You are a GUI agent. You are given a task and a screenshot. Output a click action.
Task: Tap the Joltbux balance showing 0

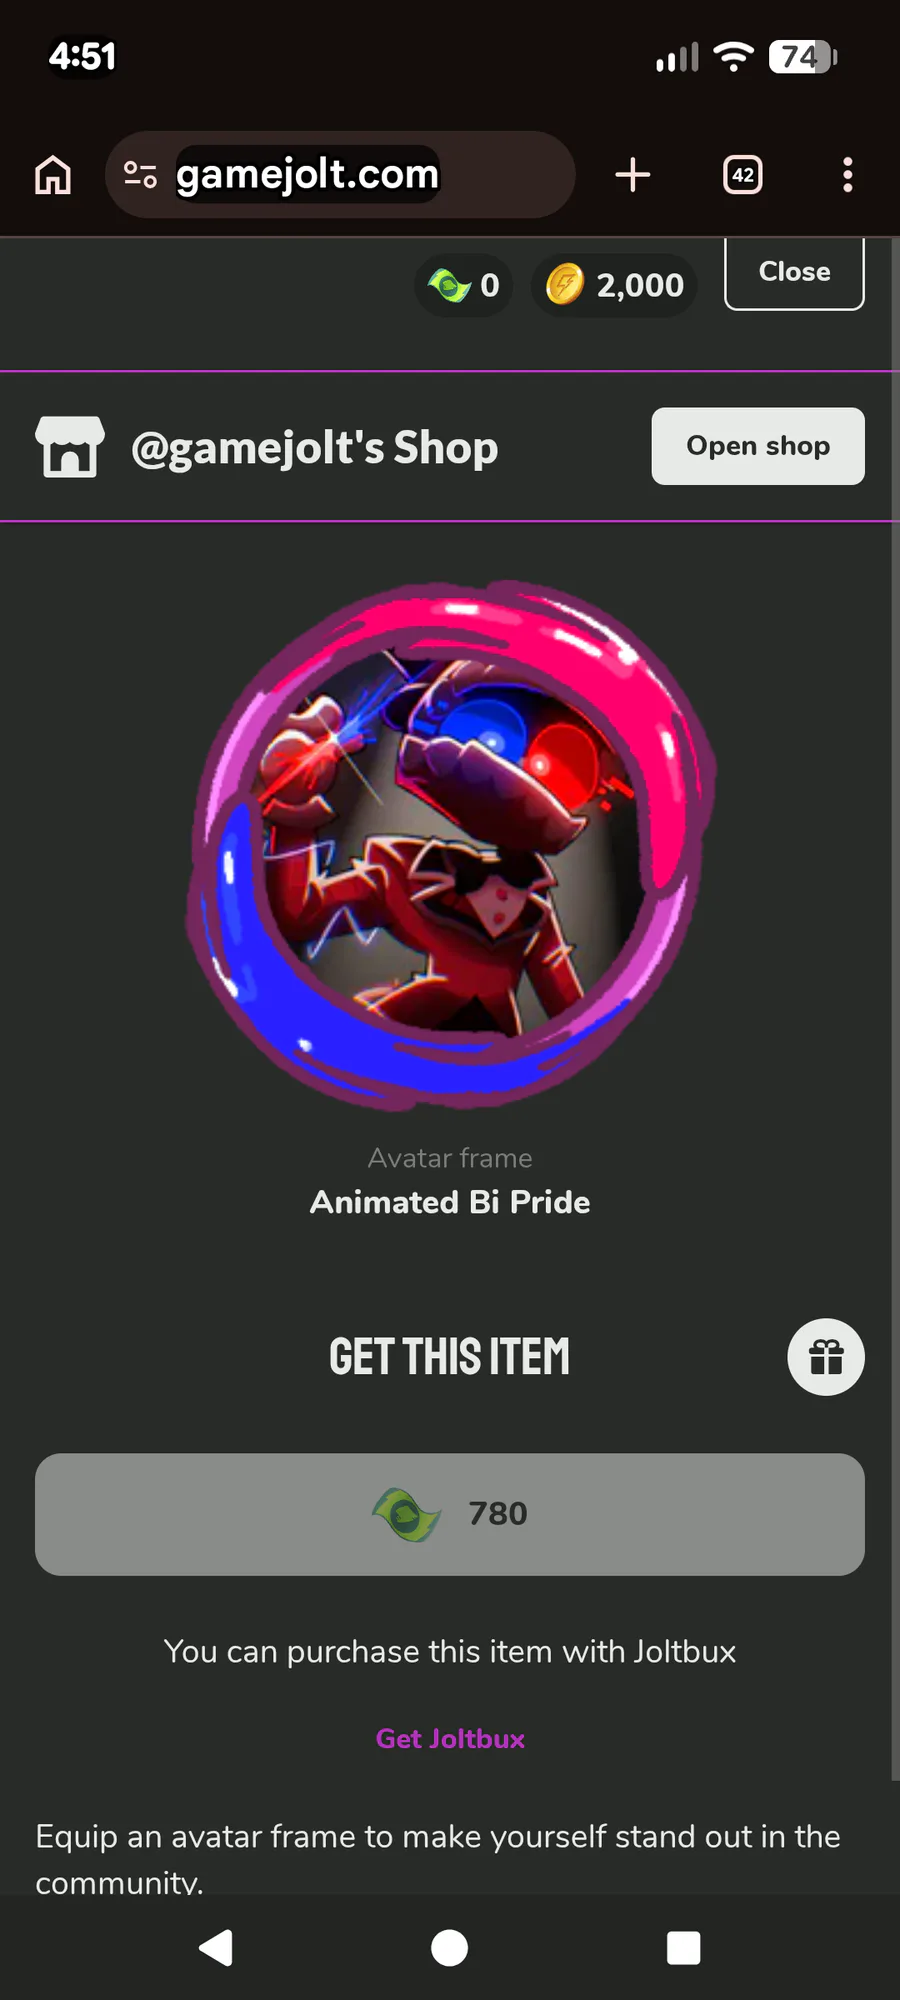point(464,285)
